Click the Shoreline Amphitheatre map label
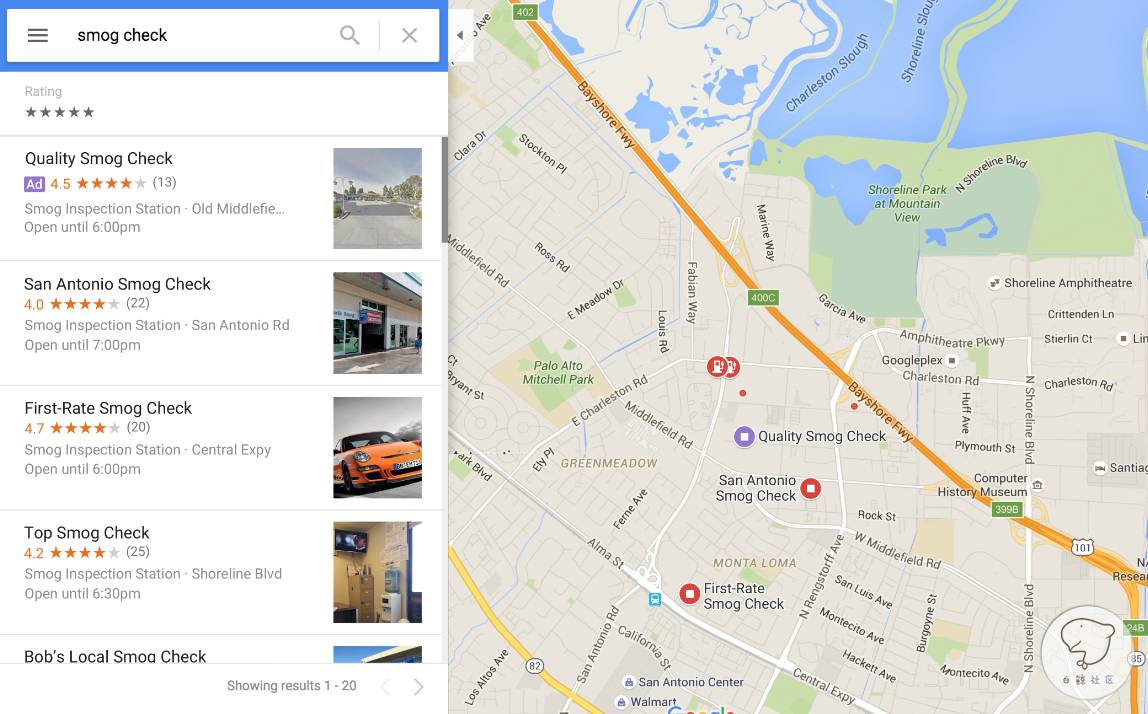Screen dimensions: 1148x714 (x=1067, y=283)
